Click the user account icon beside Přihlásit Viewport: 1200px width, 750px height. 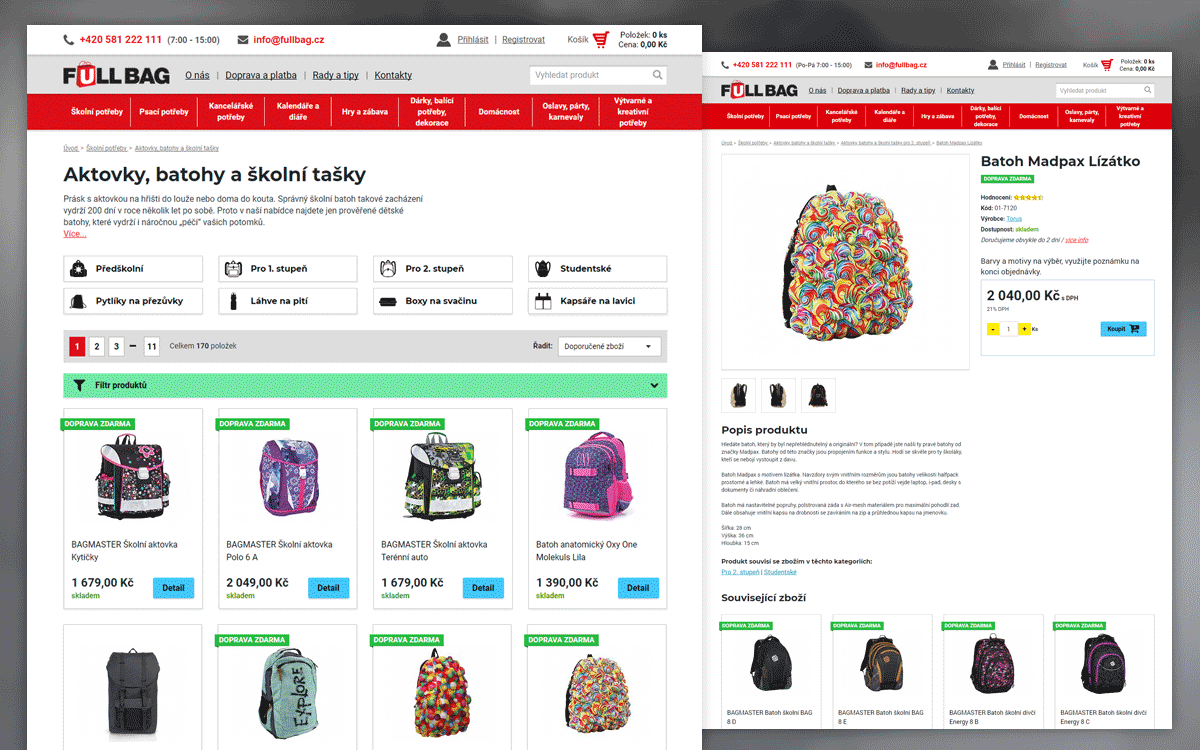click(x=444, y=40)
